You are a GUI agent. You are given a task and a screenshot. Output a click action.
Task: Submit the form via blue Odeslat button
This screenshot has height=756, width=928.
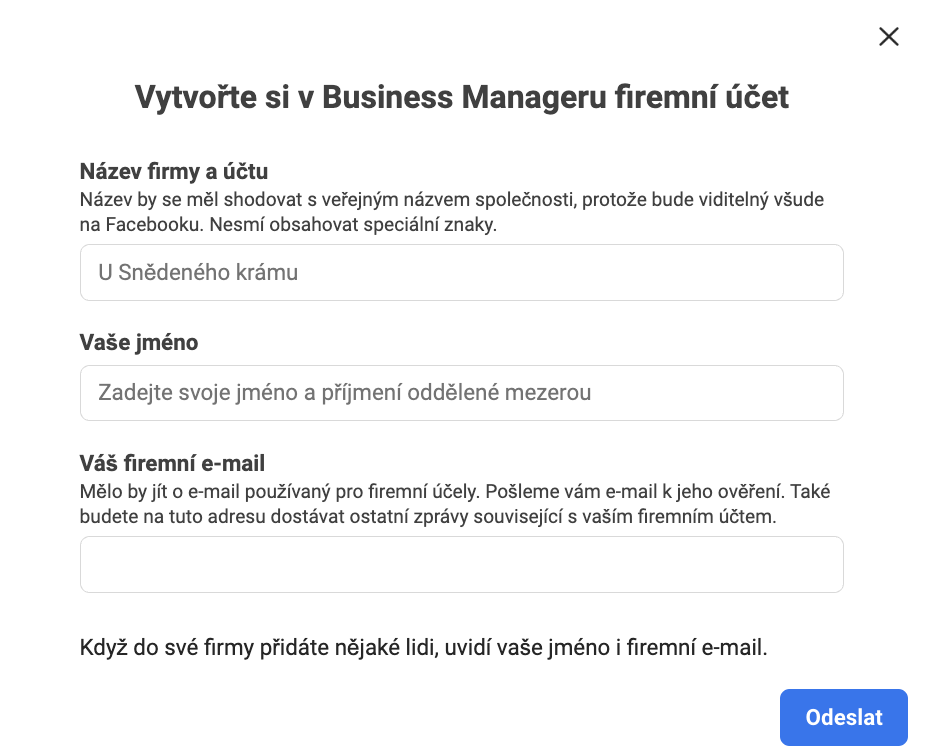point(843,717)
